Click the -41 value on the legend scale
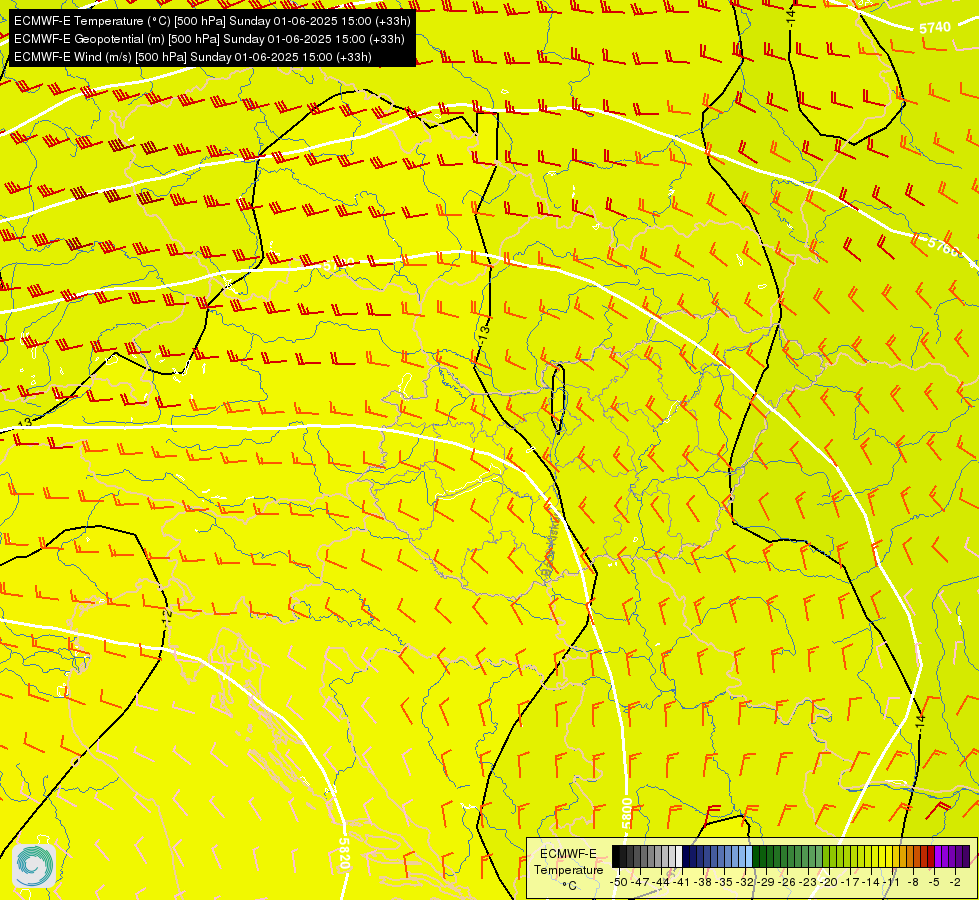The width and height of the screenshot is (979, 900). click(x=682, y=883)
